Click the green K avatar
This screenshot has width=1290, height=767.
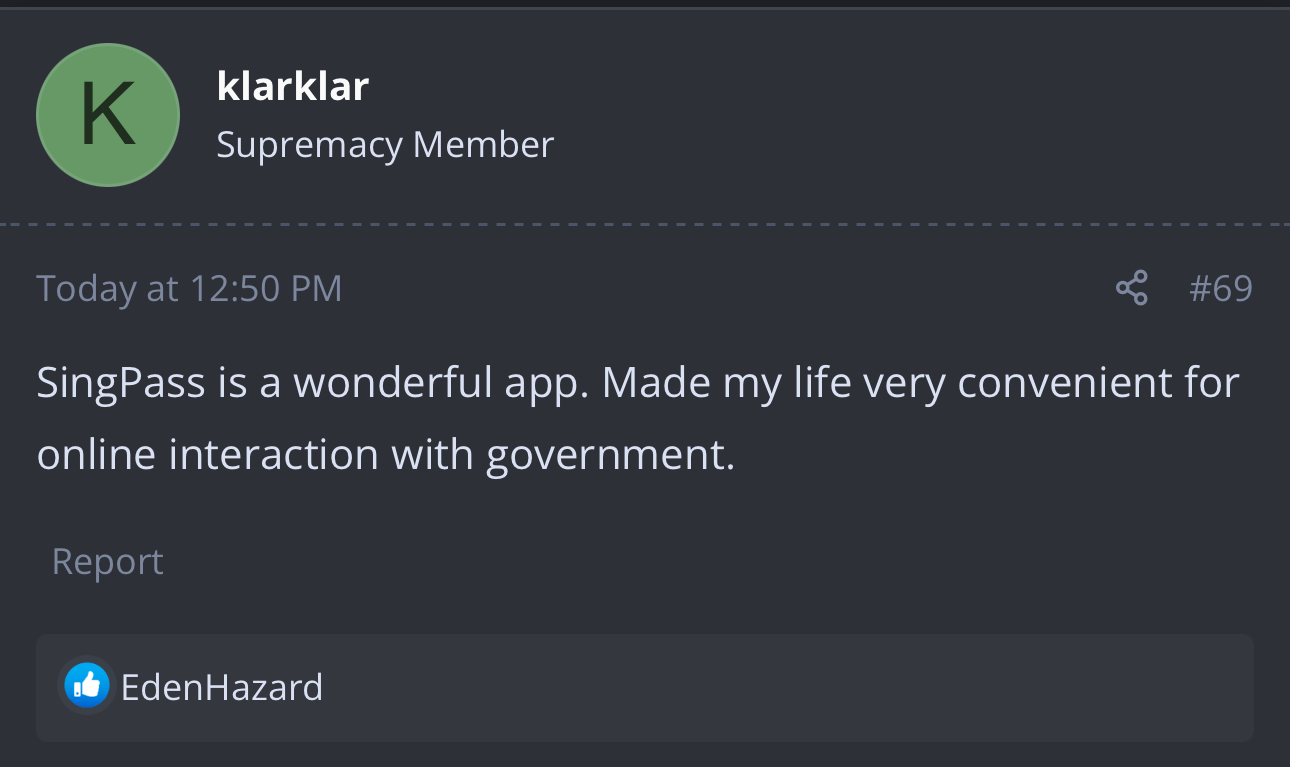tap(108, 115)
